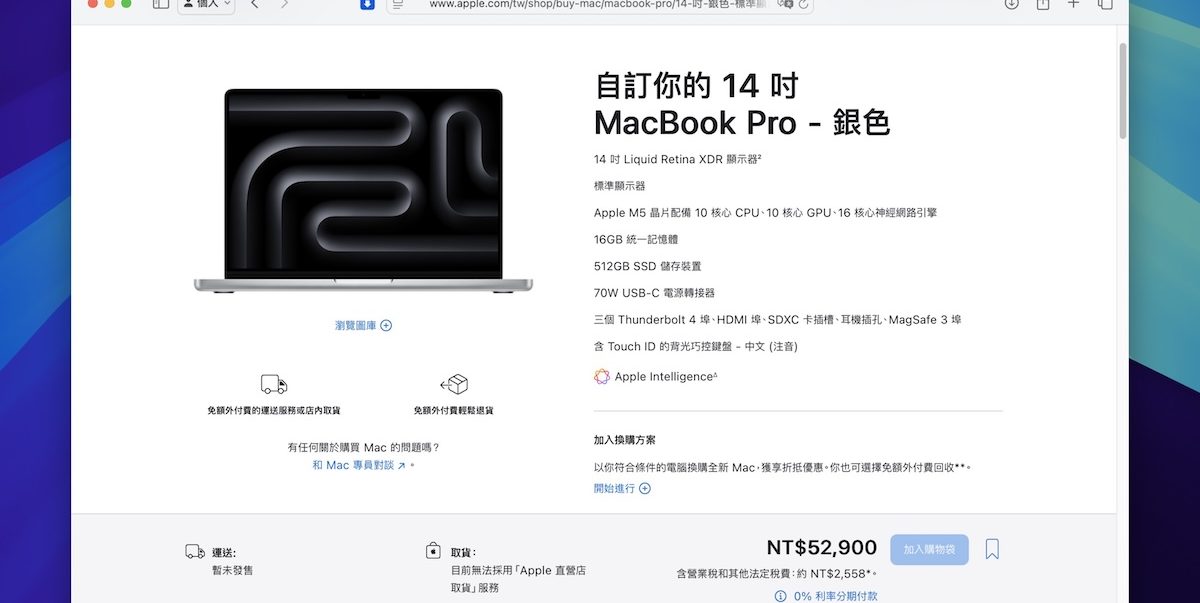The height and width of the screenshot is (603, 1200).
Task: Click the apple.com address bar
Action: coord(600,4)
